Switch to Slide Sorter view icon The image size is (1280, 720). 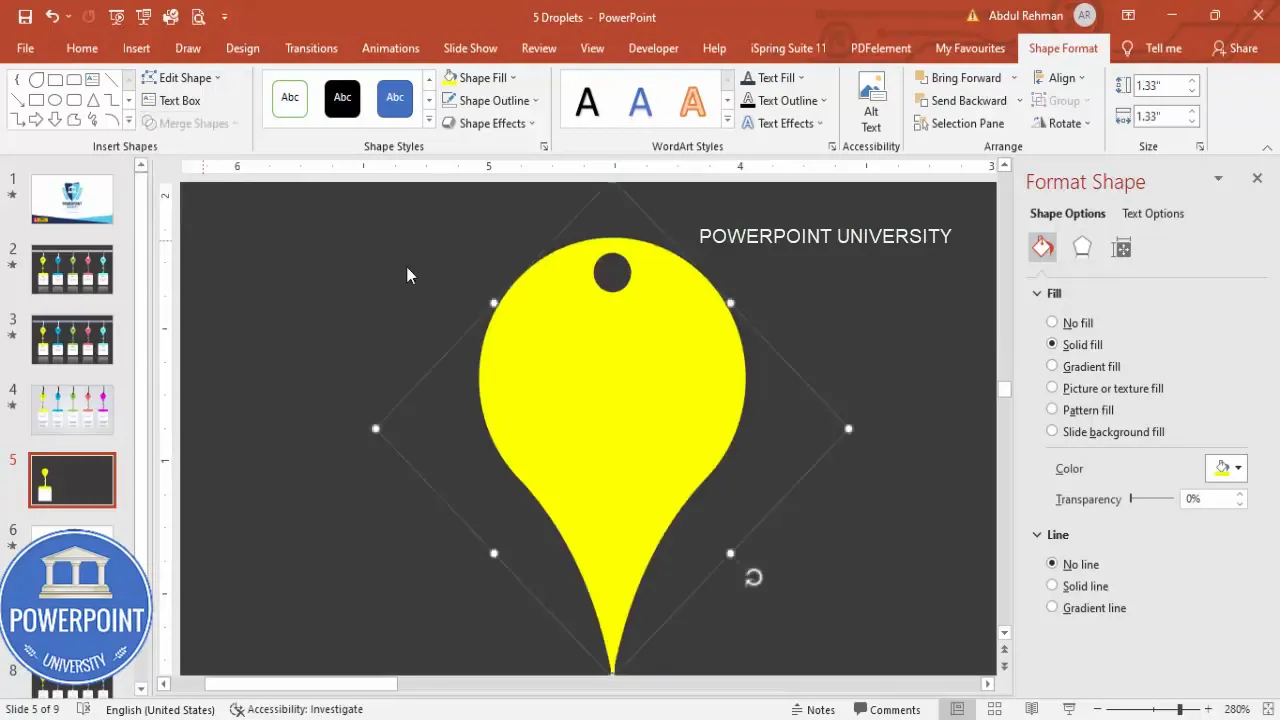[x=995, y=709]
